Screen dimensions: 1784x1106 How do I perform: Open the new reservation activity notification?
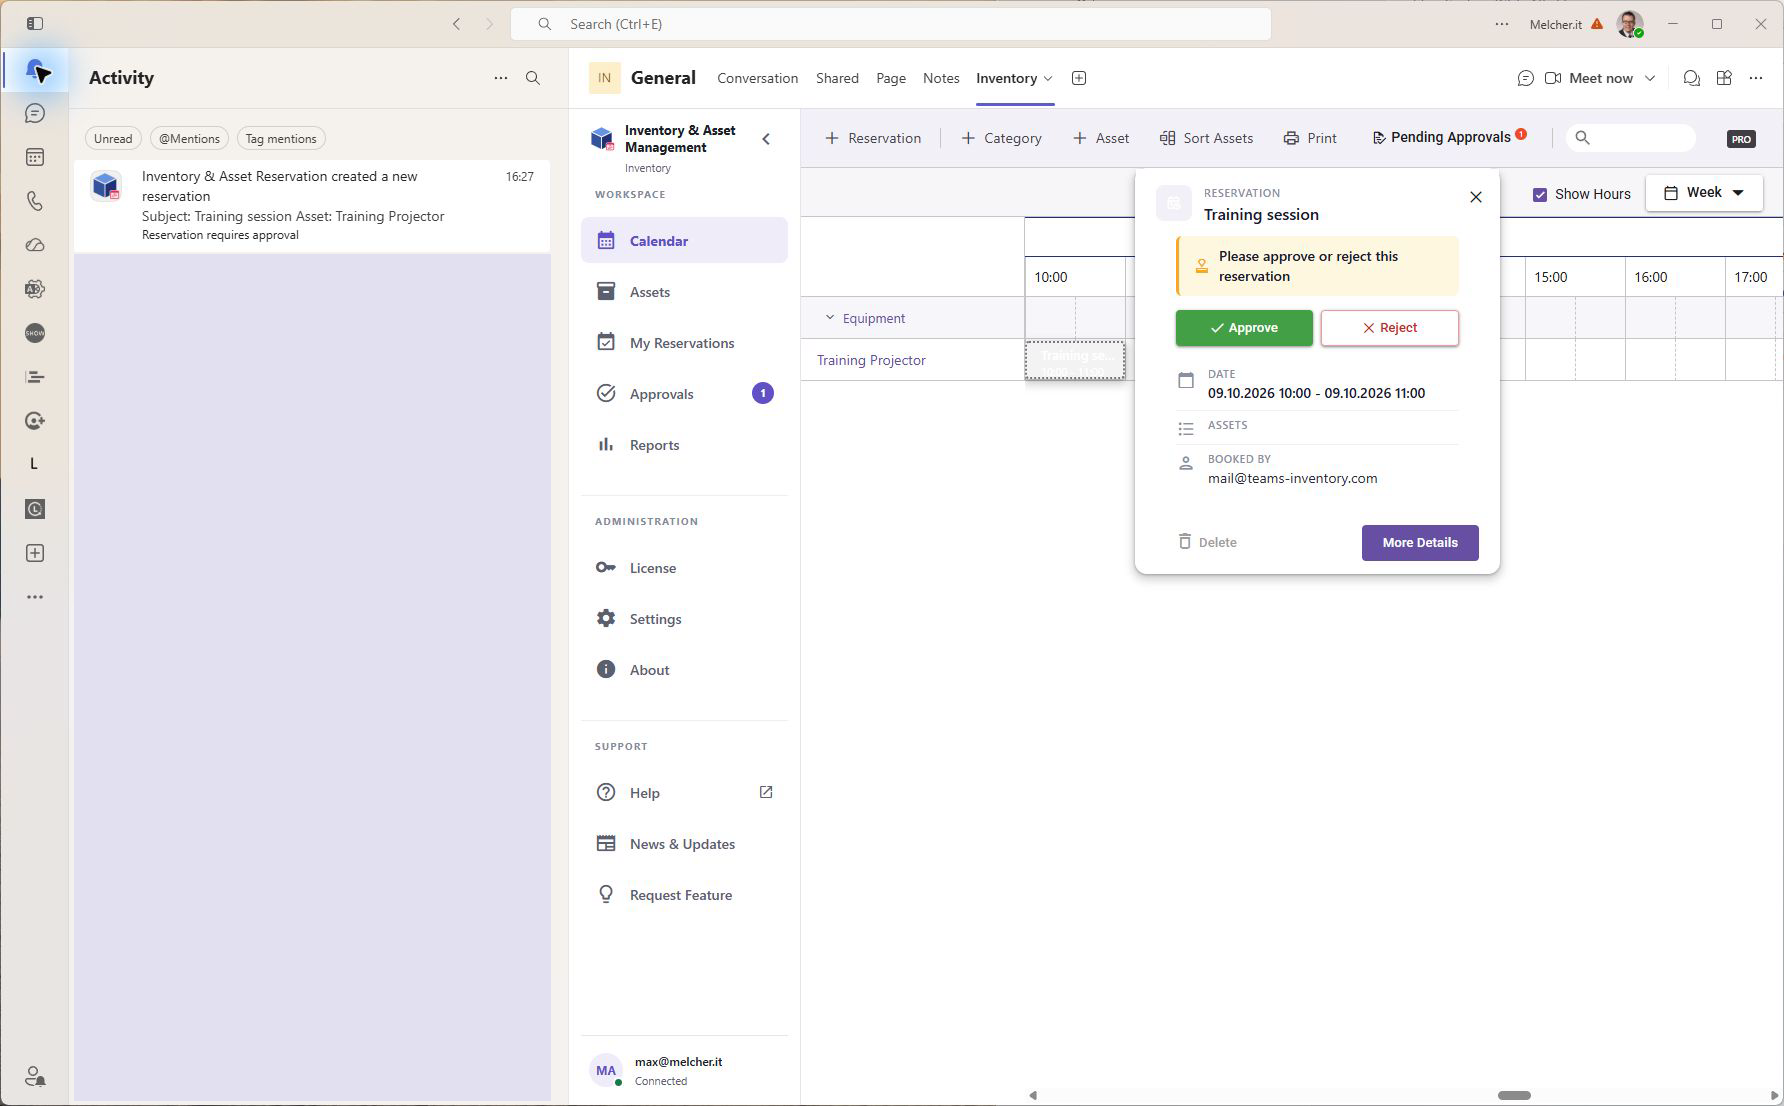[x=312, y=205]
